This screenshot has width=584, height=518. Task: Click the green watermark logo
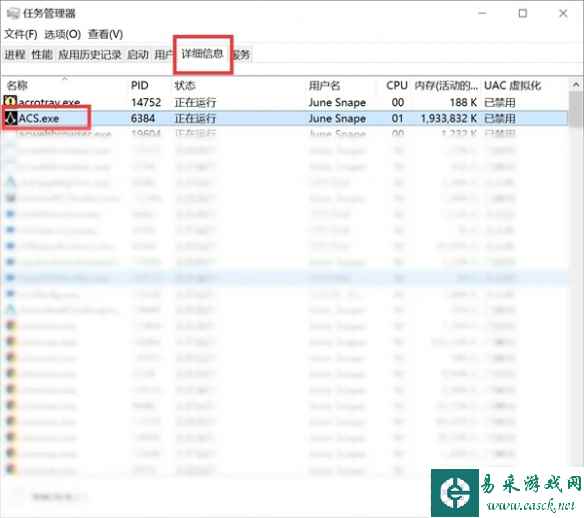[x=455, y=493]
